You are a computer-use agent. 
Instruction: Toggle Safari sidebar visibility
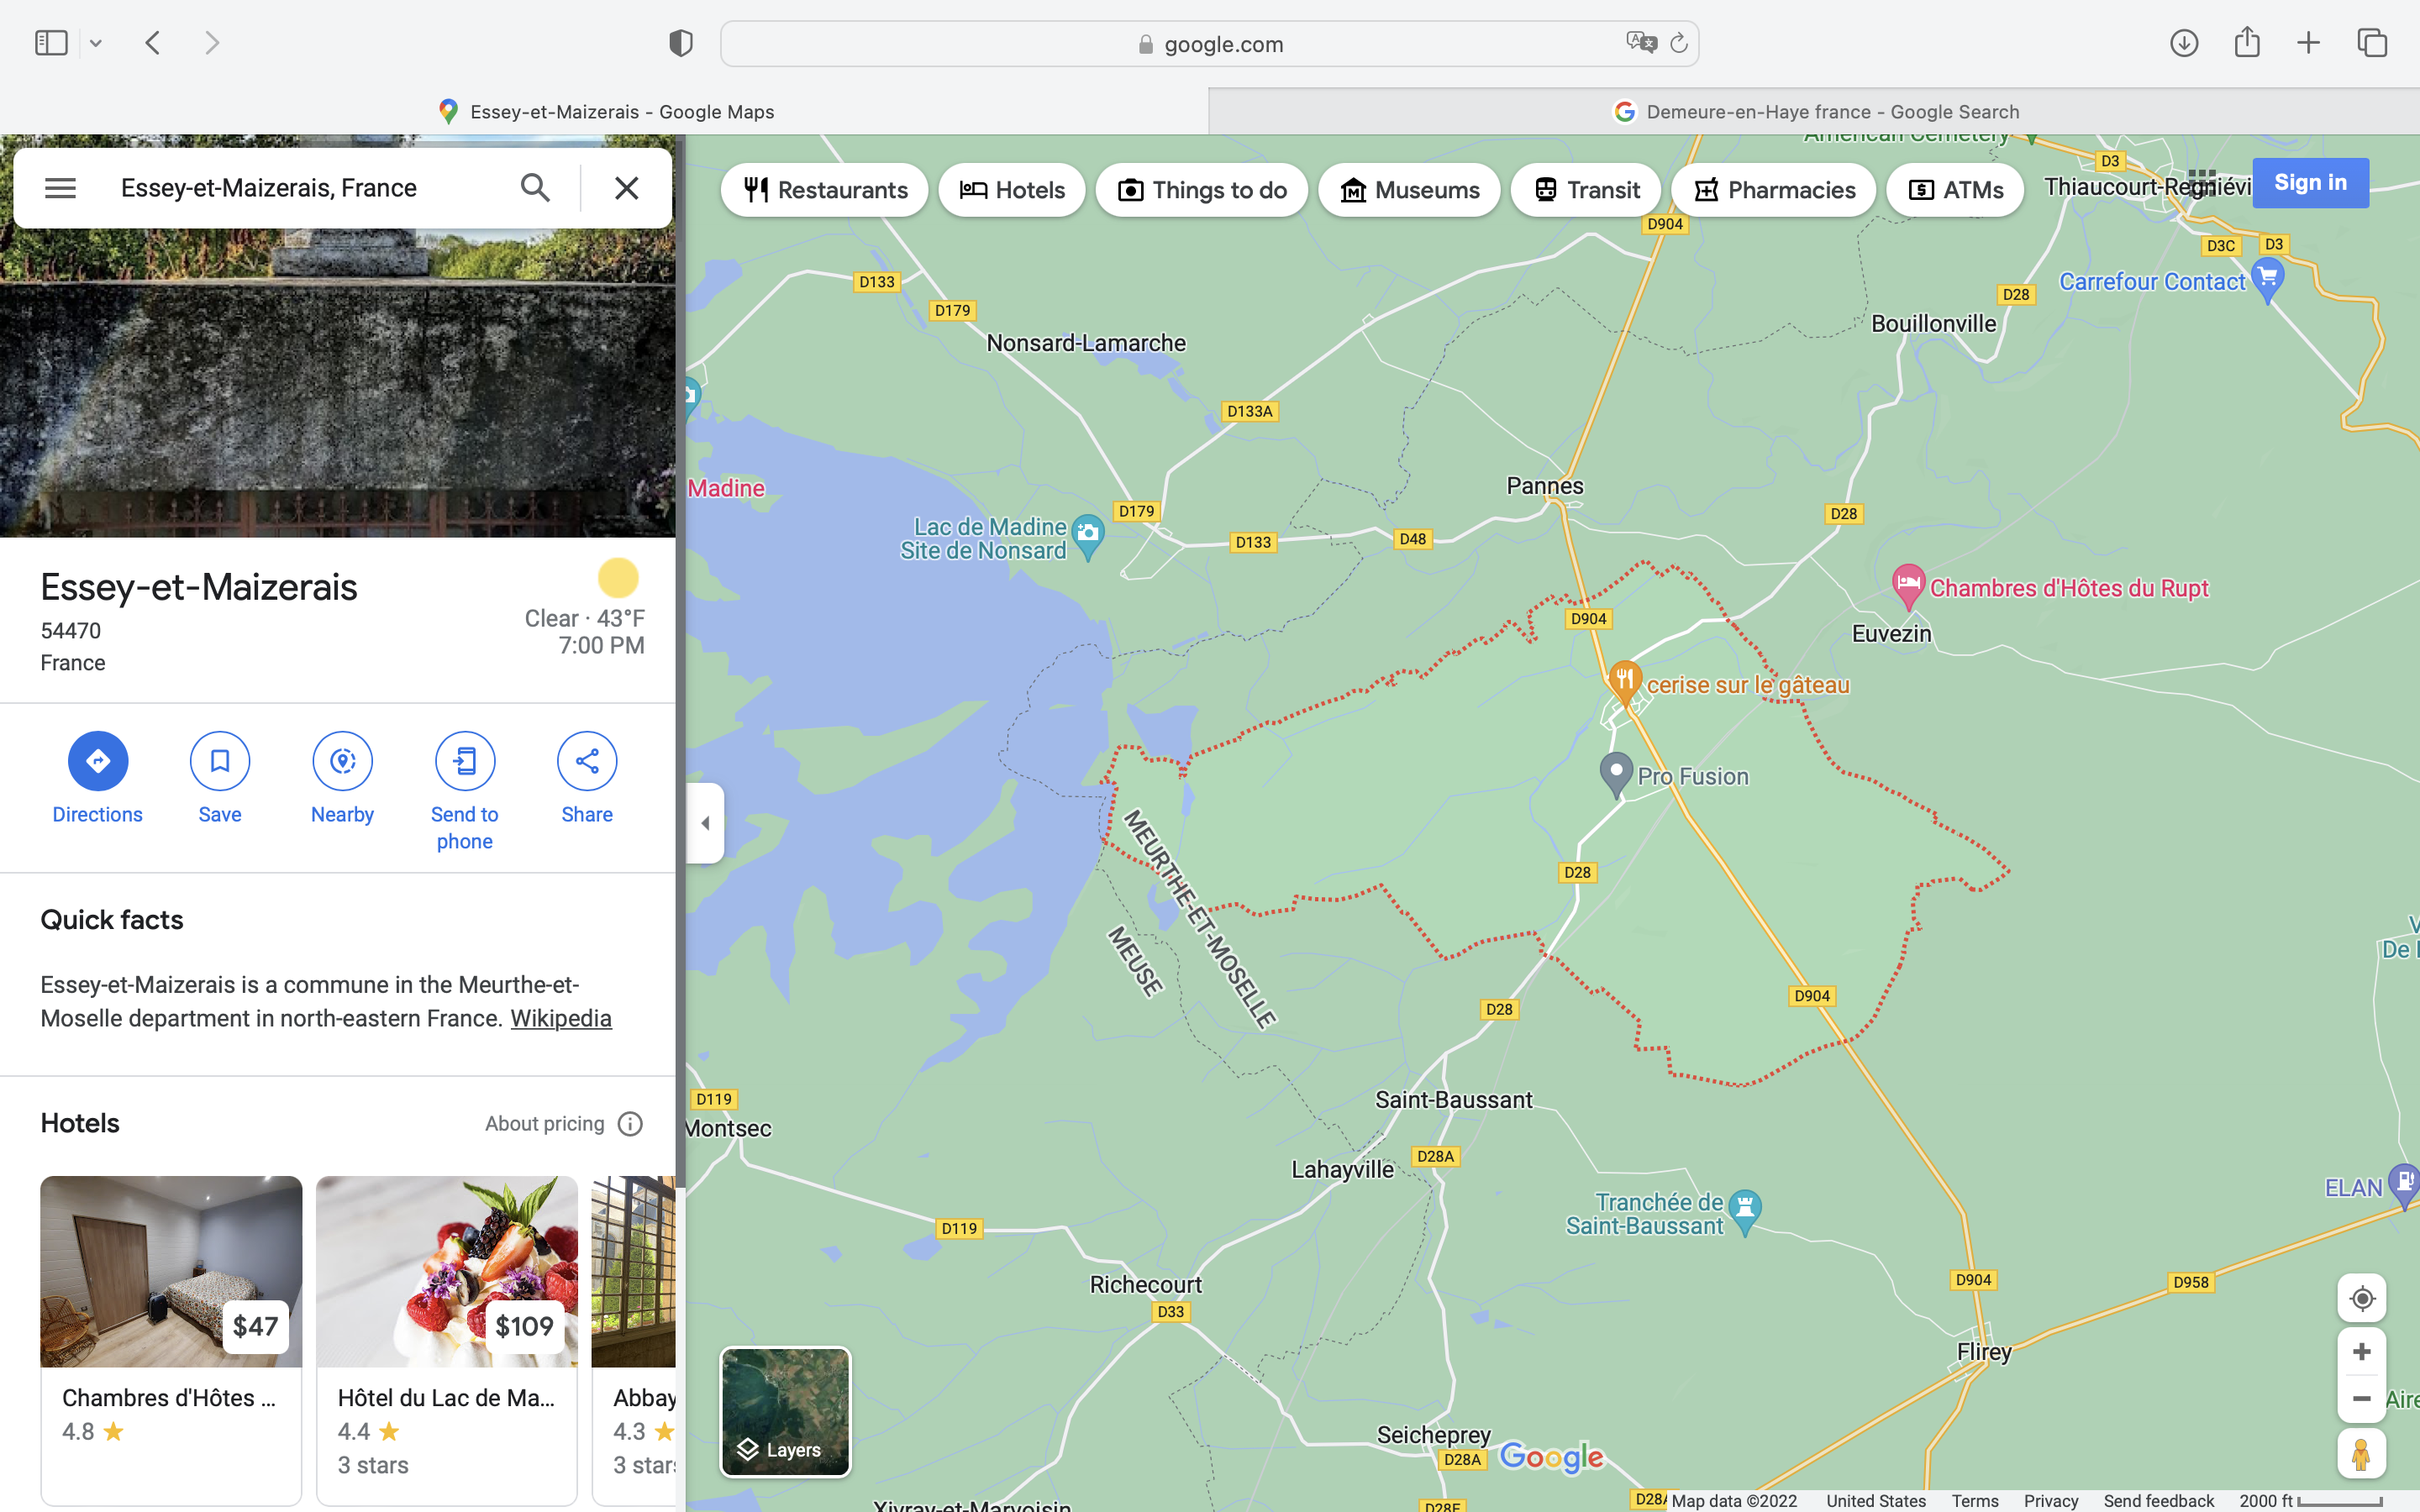(51, 43)
